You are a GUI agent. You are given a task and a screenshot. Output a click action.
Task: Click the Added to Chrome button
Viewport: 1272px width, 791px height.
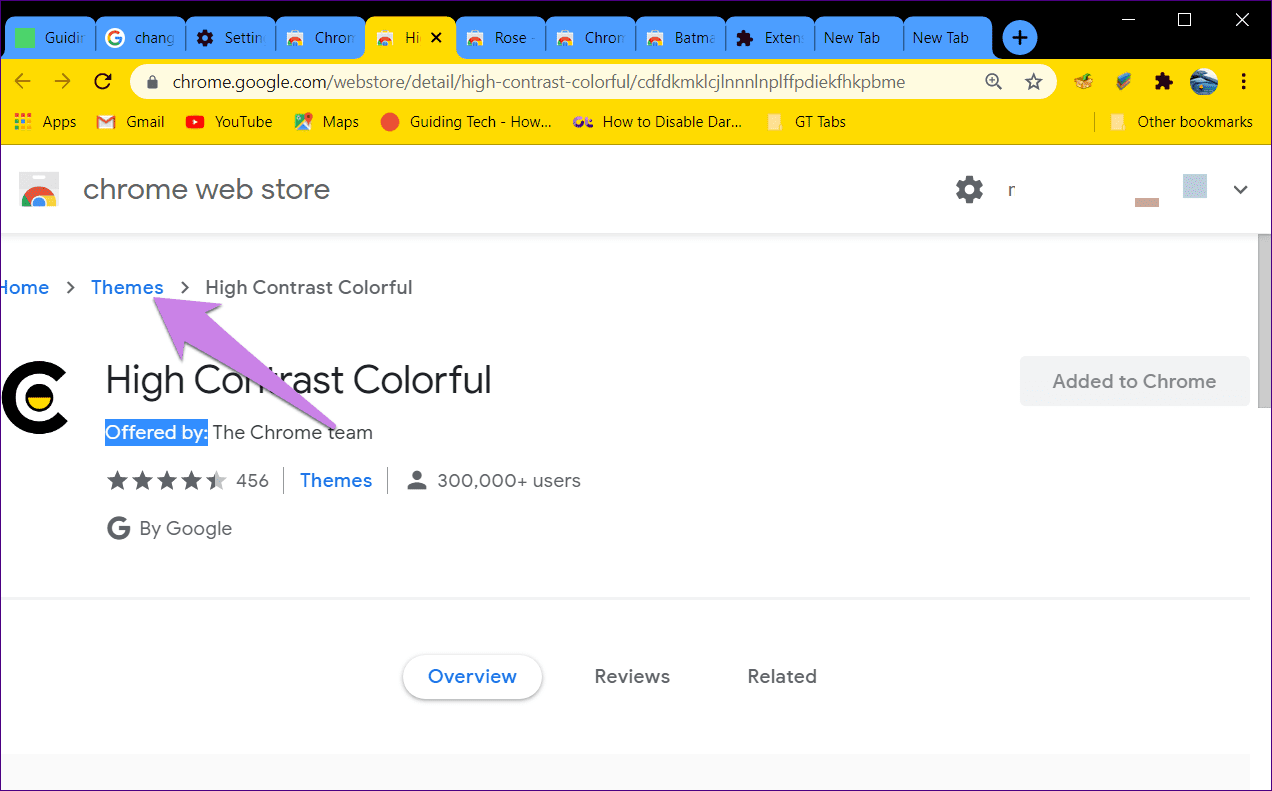pyautogui.click(x=1134, y=381)
